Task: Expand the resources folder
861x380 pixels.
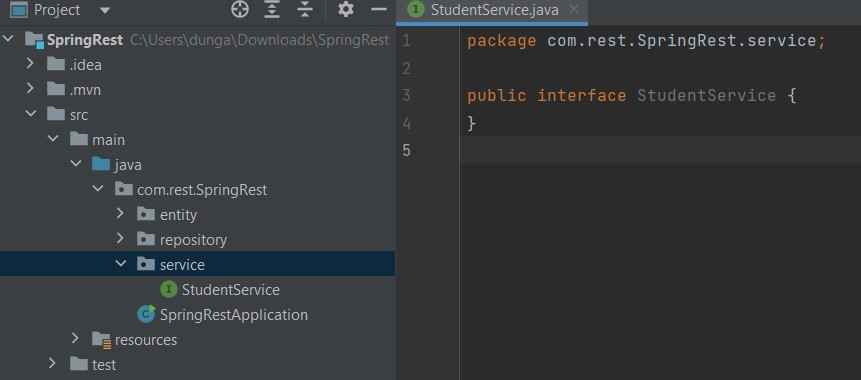Action: (x=75, y=338)
